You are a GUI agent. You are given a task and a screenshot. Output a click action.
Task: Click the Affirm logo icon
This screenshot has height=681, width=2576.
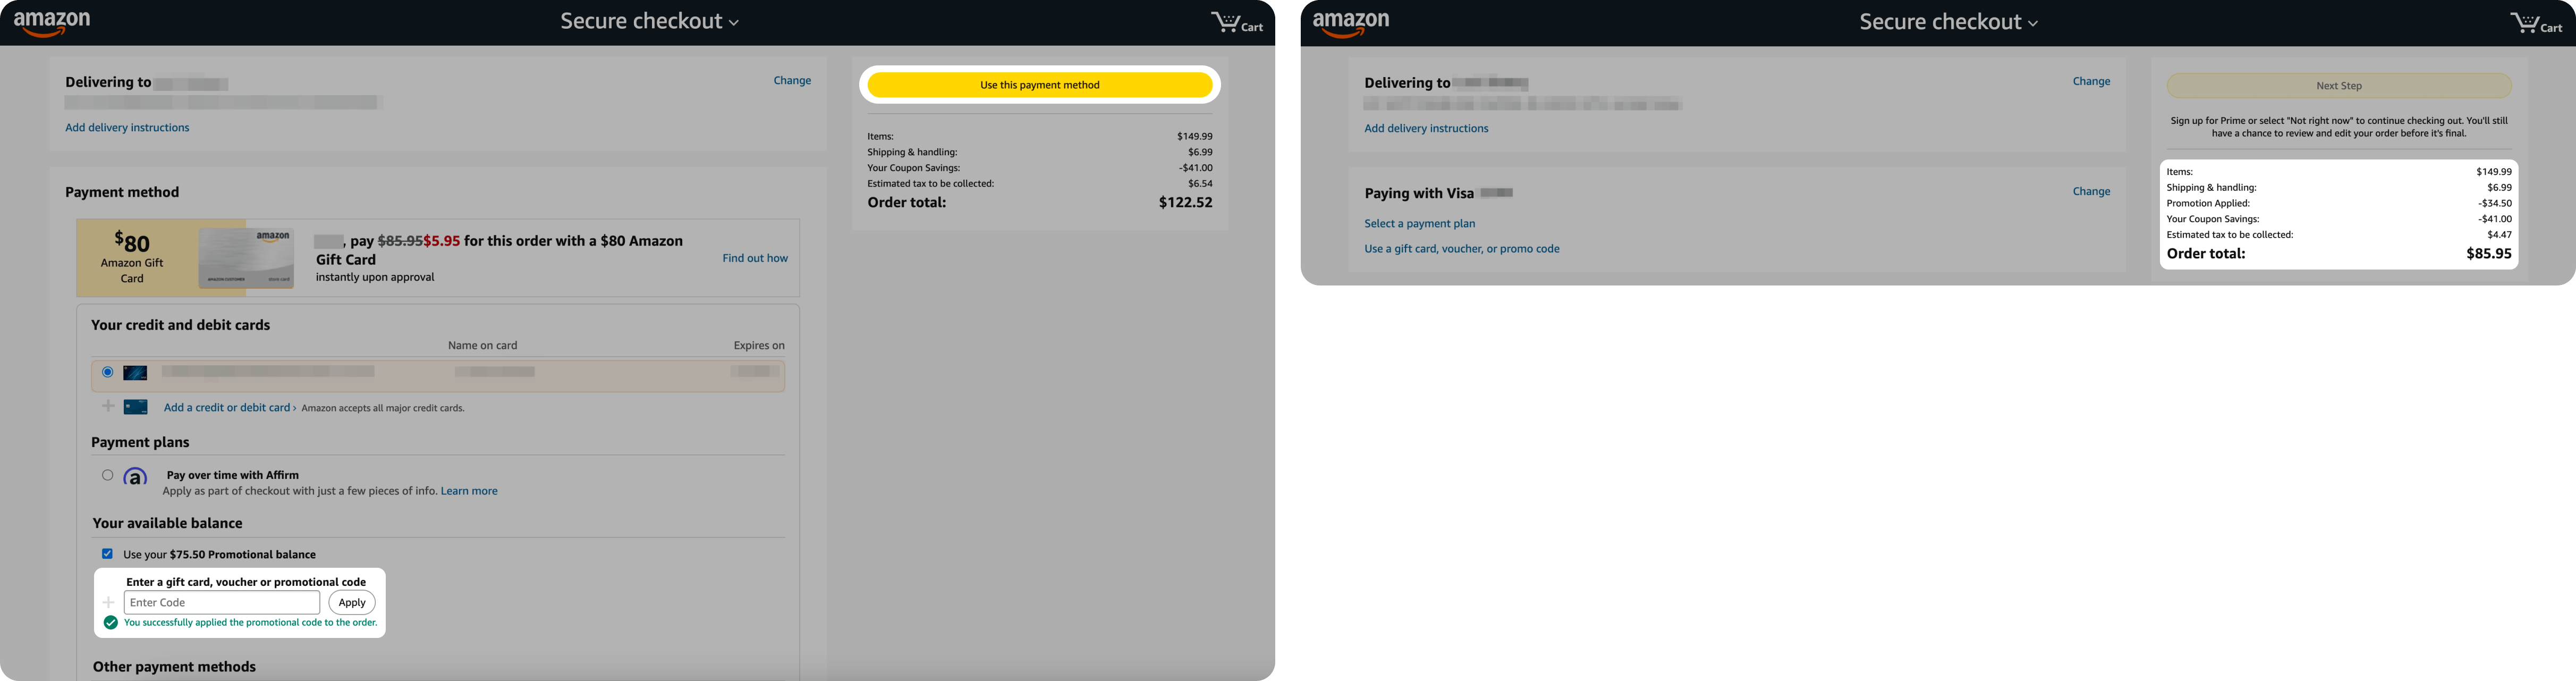click(135, 477)
